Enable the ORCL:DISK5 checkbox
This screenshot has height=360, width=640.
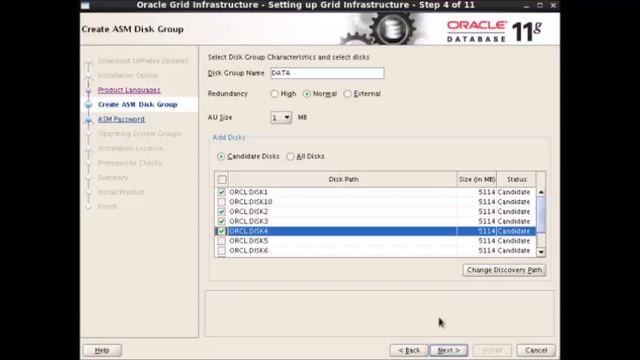click(222, 241)
